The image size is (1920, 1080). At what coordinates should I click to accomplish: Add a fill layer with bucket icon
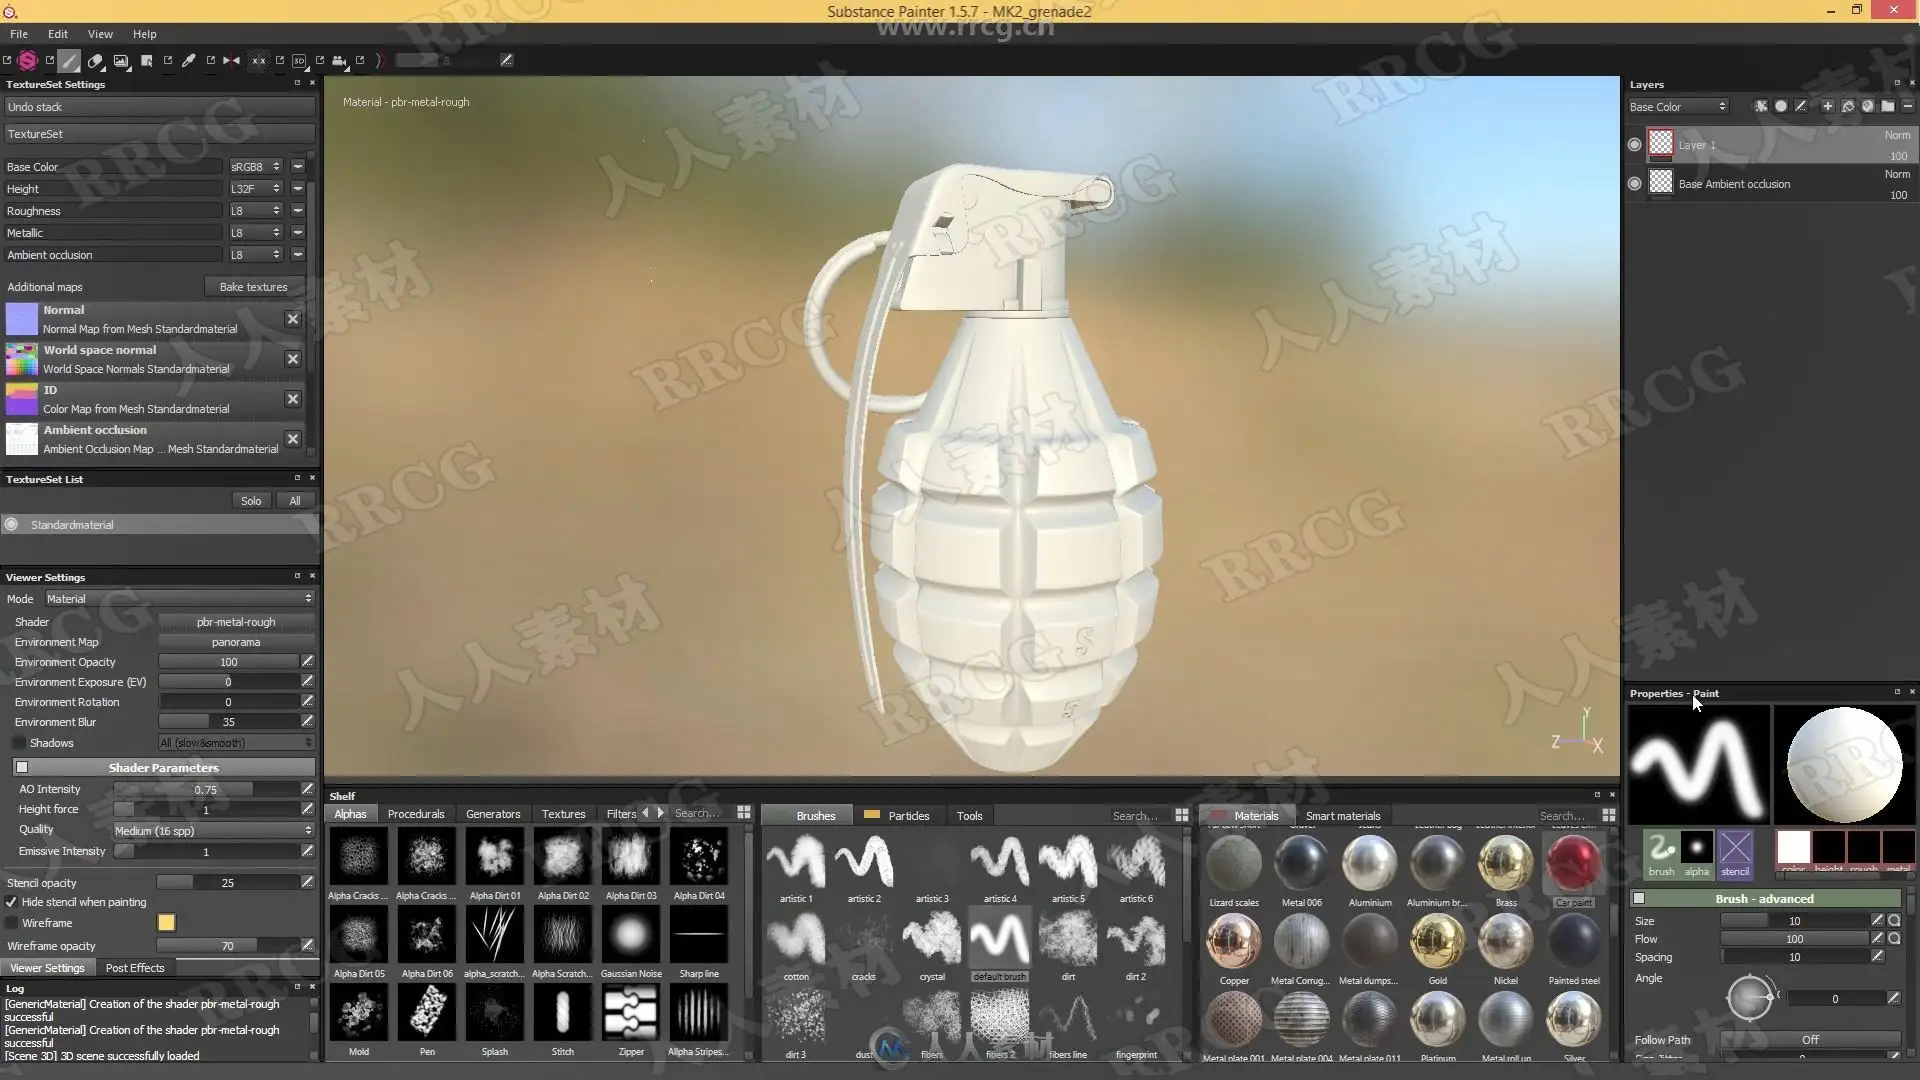coord(1847,106)
